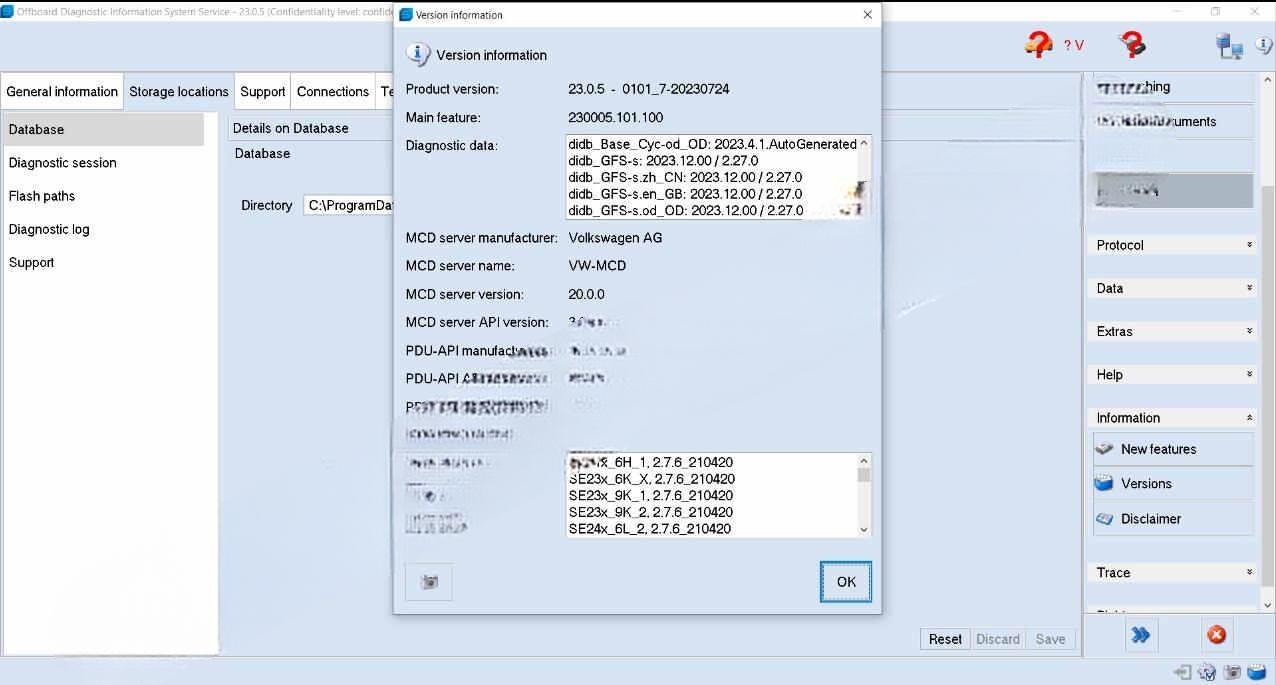Click the vehicle help question mark icon
Viewport: 1276px width, 685px height.
tap(1039, 44)
